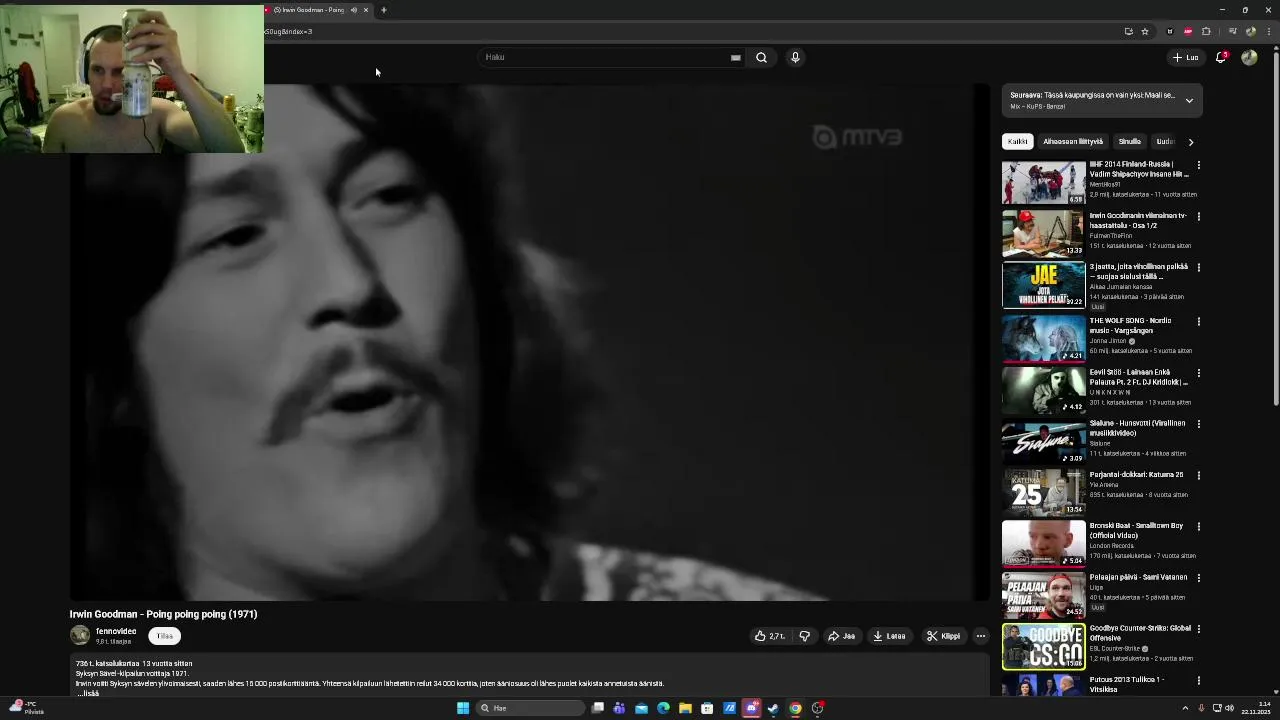Dislike the video with thumbs-down button

tap(804, 636)
